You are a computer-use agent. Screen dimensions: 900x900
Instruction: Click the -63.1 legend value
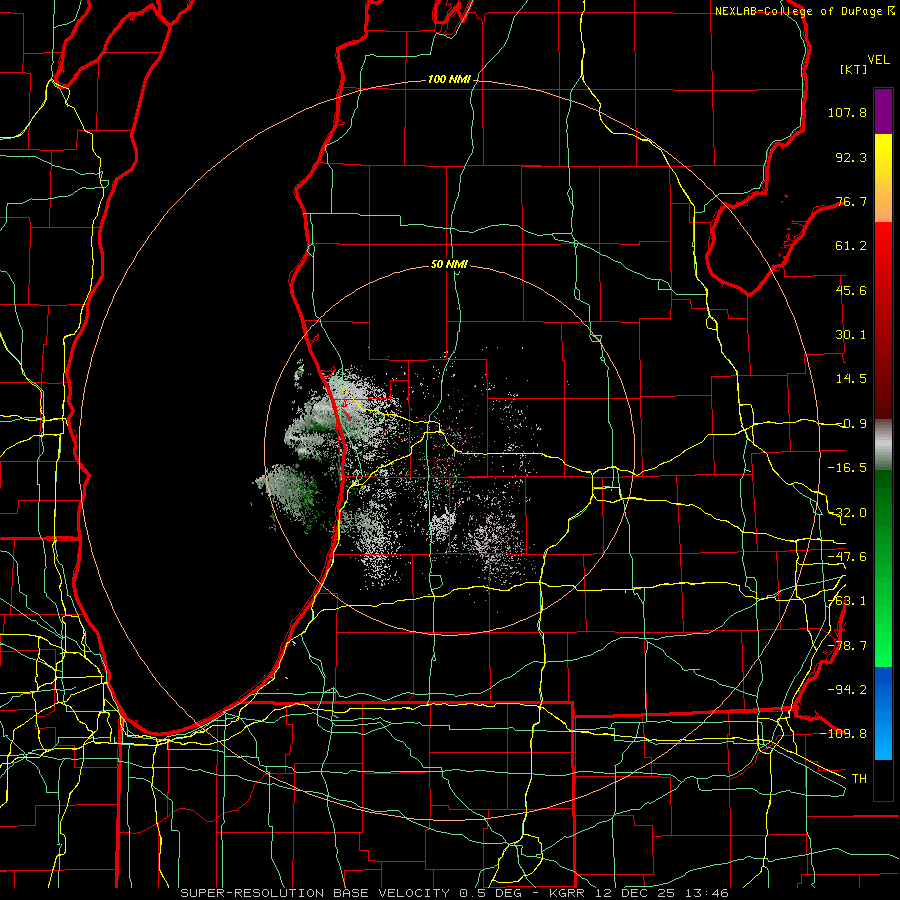(847, 601)
